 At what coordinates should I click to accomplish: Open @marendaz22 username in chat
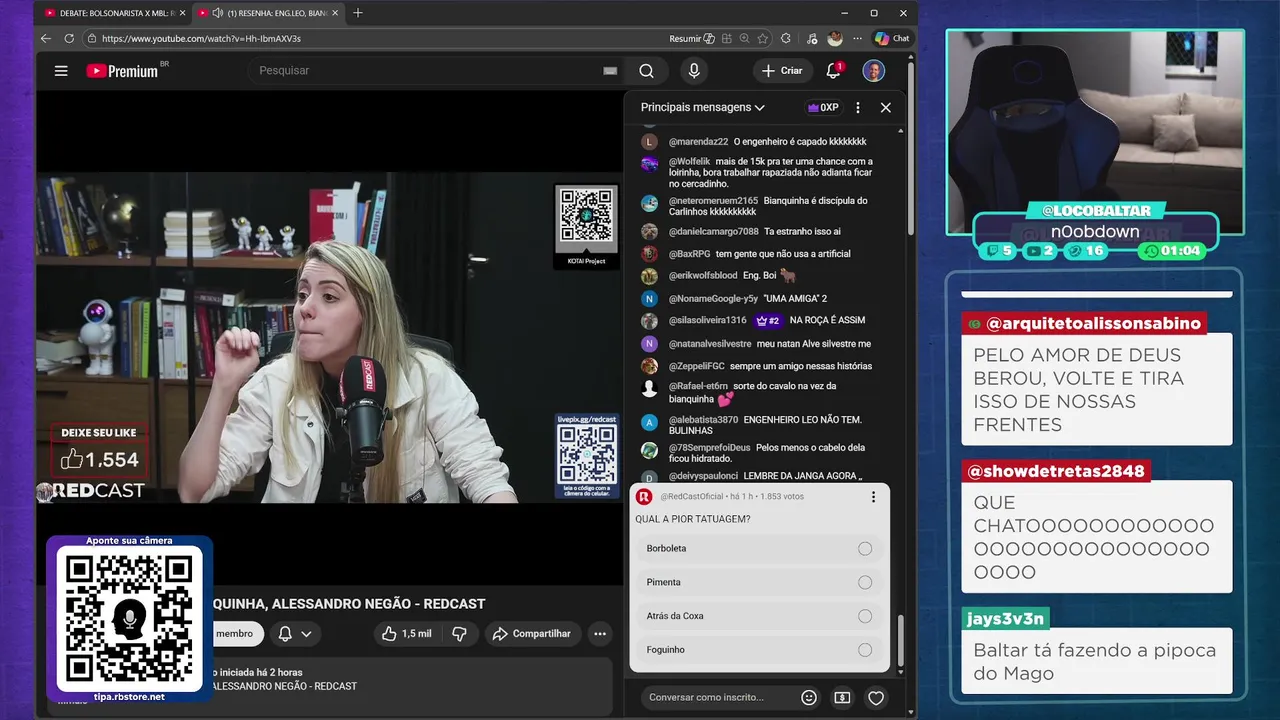tap(698, 142)
